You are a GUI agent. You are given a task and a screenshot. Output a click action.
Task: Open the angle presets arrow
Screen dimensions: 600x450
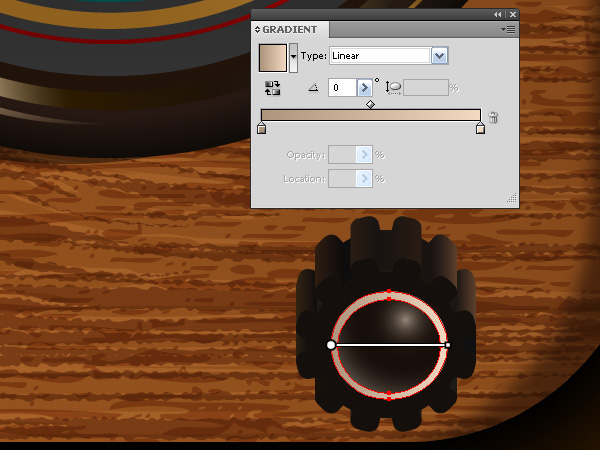tap(364, 88)
